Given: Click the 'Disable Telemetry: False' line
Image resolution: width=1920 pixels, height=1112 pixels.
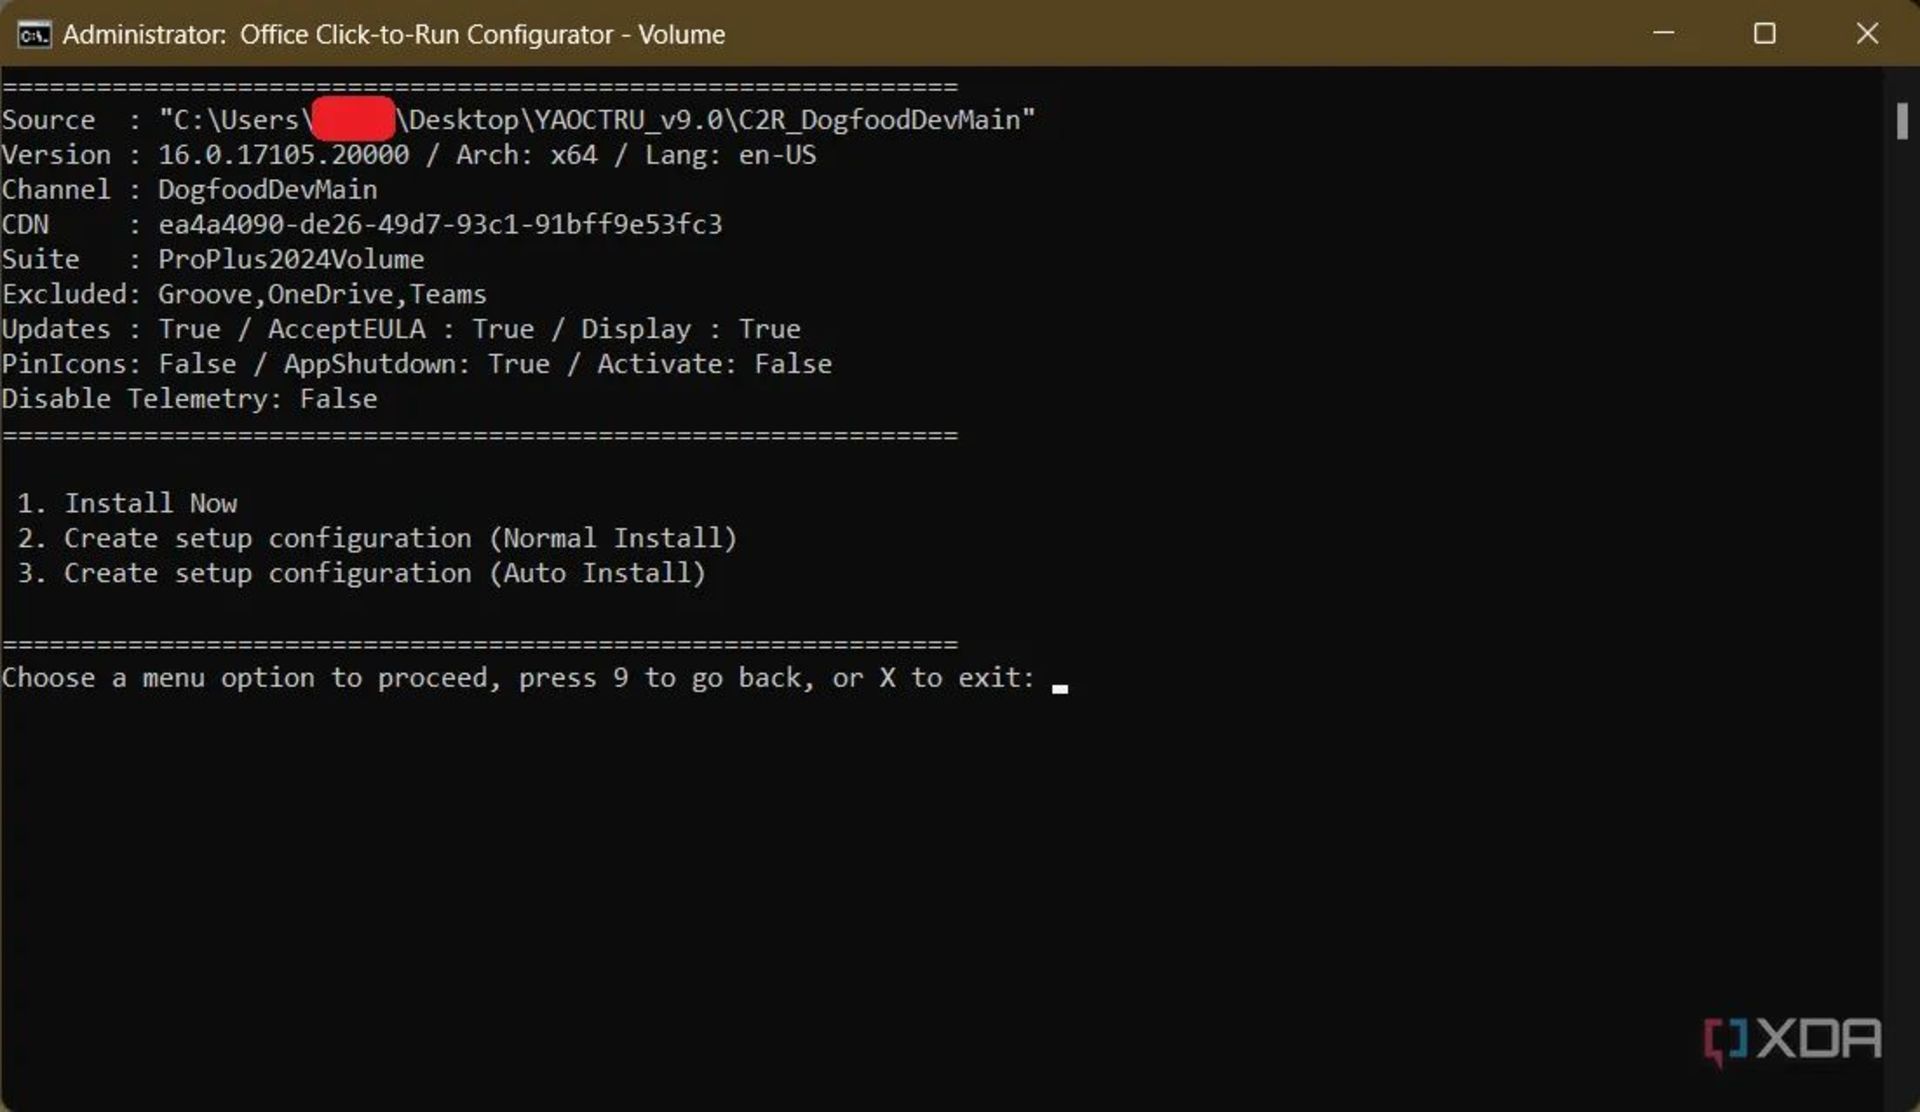Looking at the screenshot, I should coord(189,399).
